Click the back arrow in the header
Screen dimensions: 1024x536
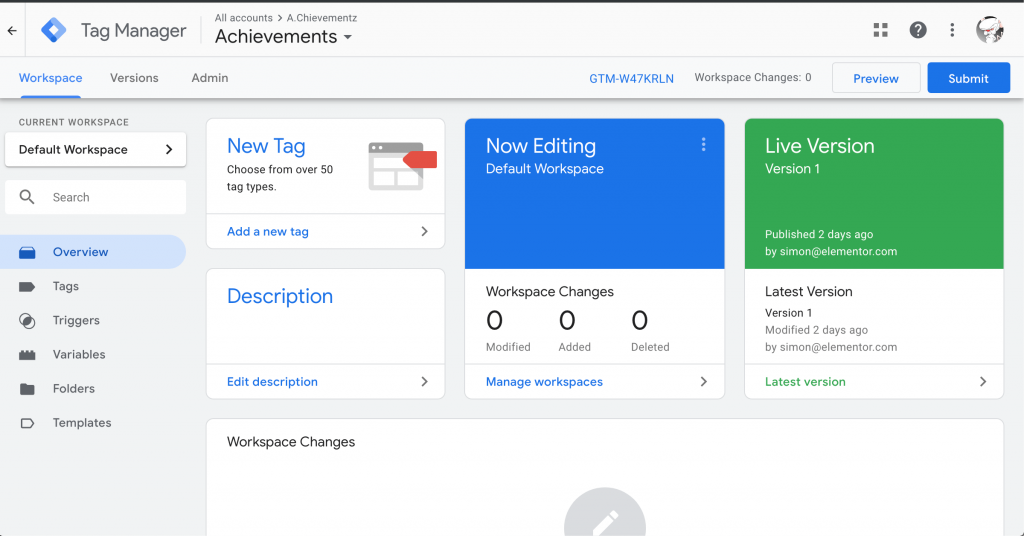pos(12,31)
